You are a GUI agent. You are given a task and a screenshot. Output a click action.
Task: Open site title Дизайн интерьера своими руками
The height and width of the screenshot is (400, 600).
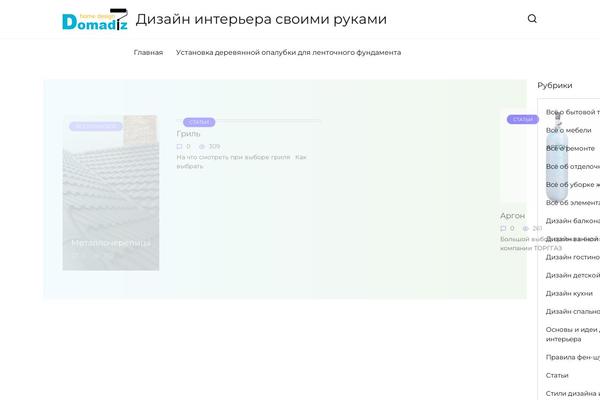[261, 19]
